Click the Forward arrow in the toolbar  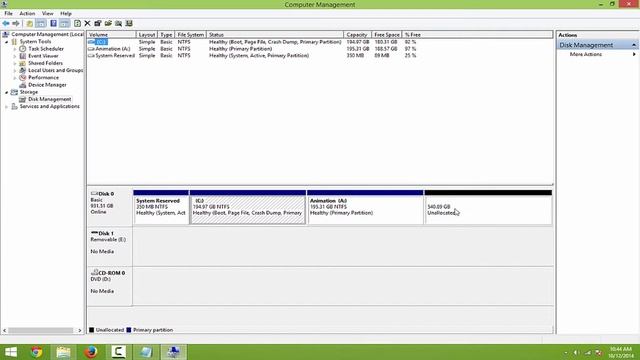(x=16, y=24)
